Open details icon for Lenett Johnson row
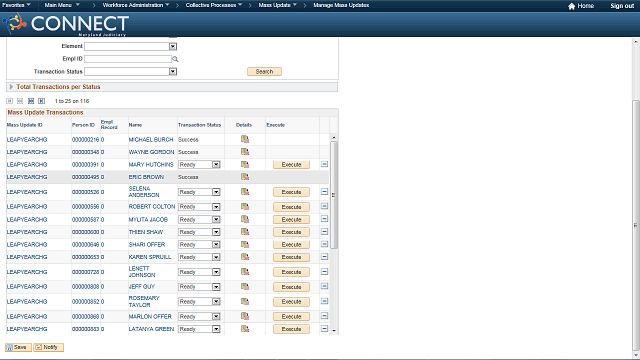 click(245, 272)
